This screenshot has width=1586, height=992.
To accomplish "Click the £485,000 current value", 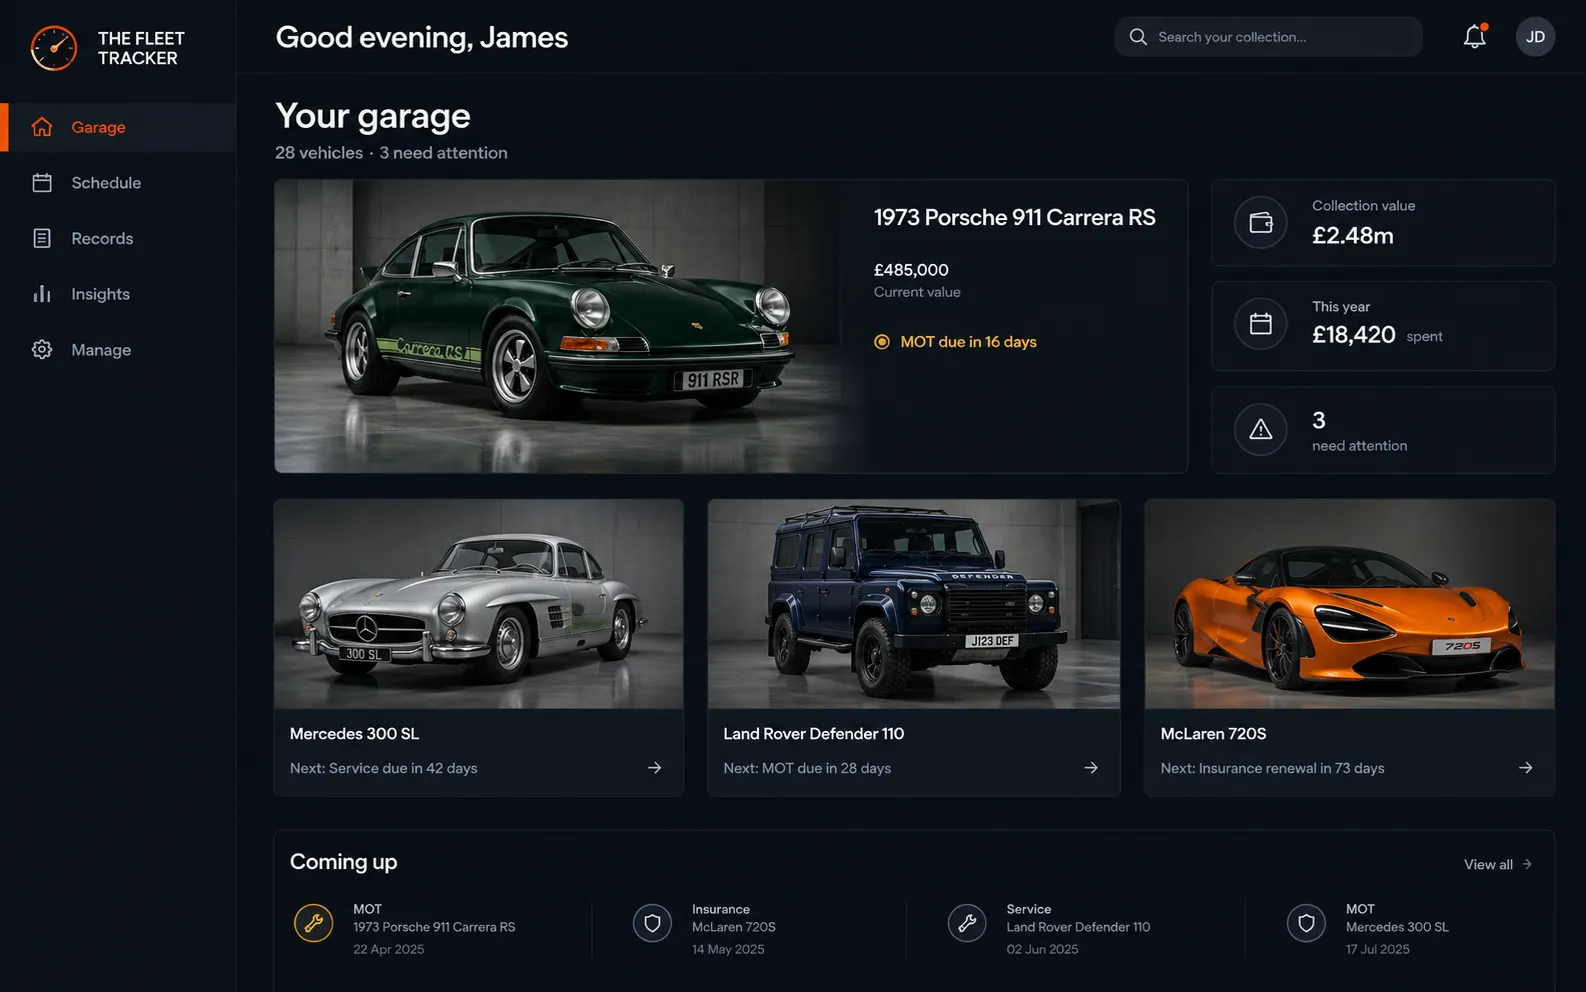I will coord(911,270).
